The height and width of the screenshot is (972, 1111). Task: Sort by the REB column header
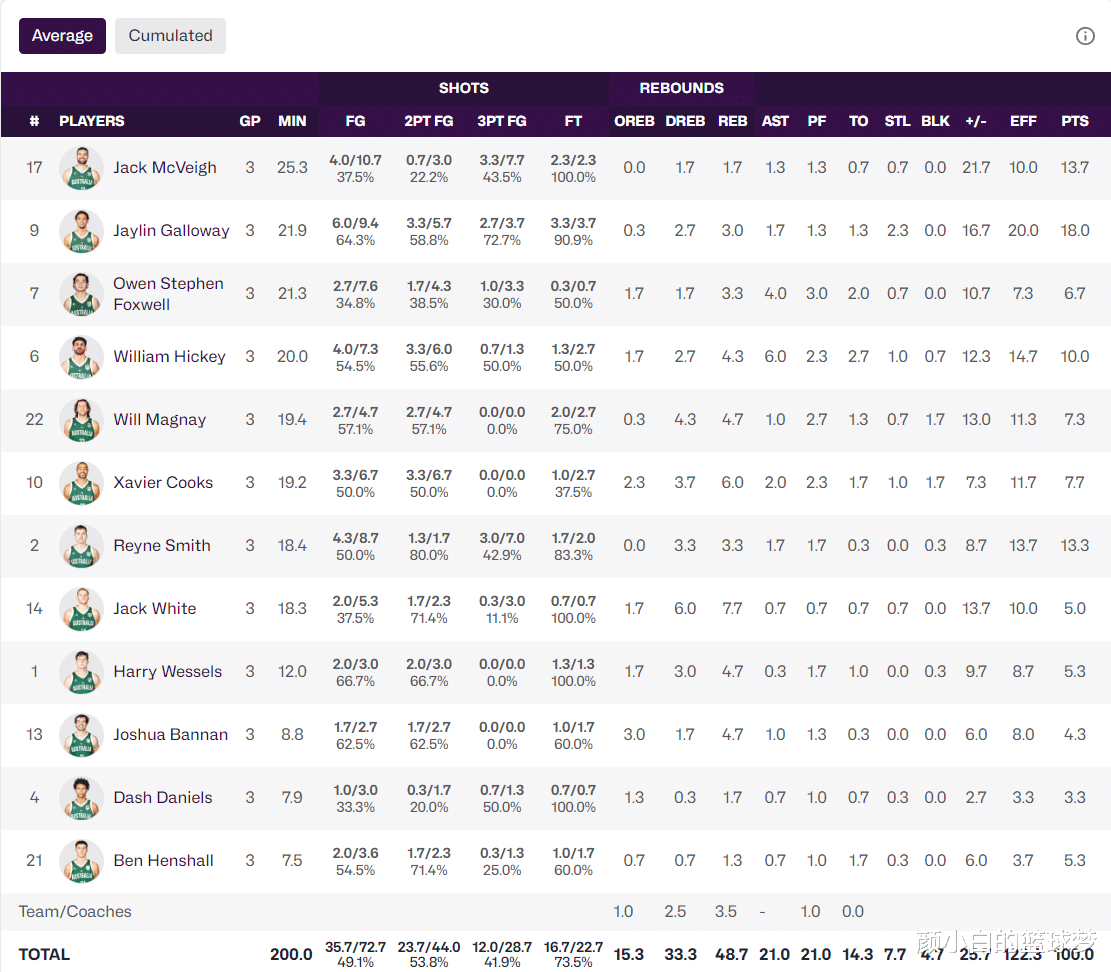pos(733,121)
